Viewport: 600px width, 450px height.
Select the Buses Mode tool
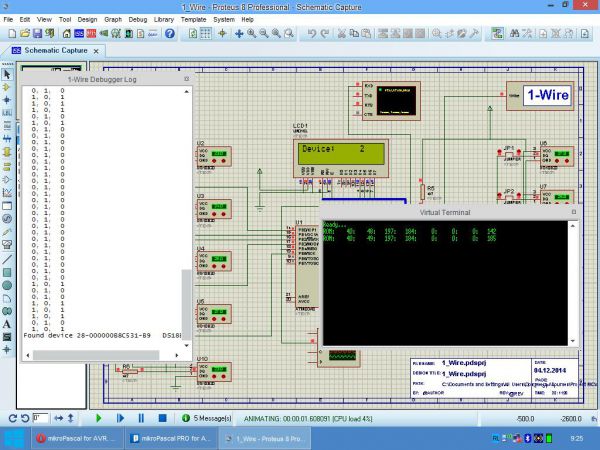tap(7, 139)
